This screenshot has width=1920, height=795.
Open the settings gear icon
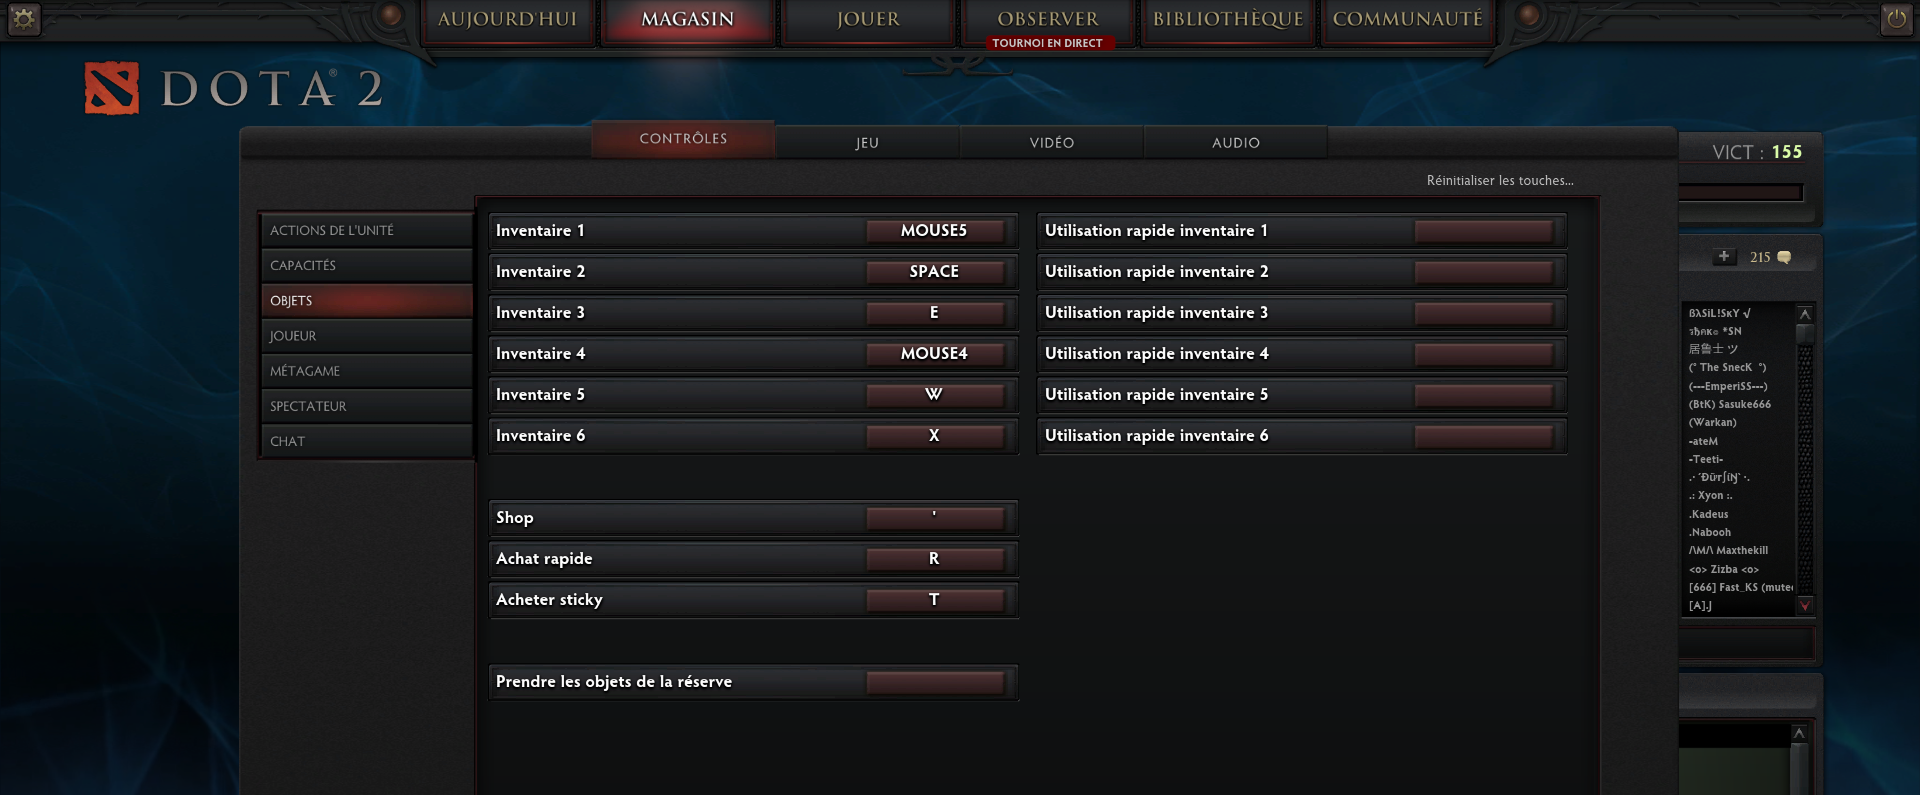[24, 18]
